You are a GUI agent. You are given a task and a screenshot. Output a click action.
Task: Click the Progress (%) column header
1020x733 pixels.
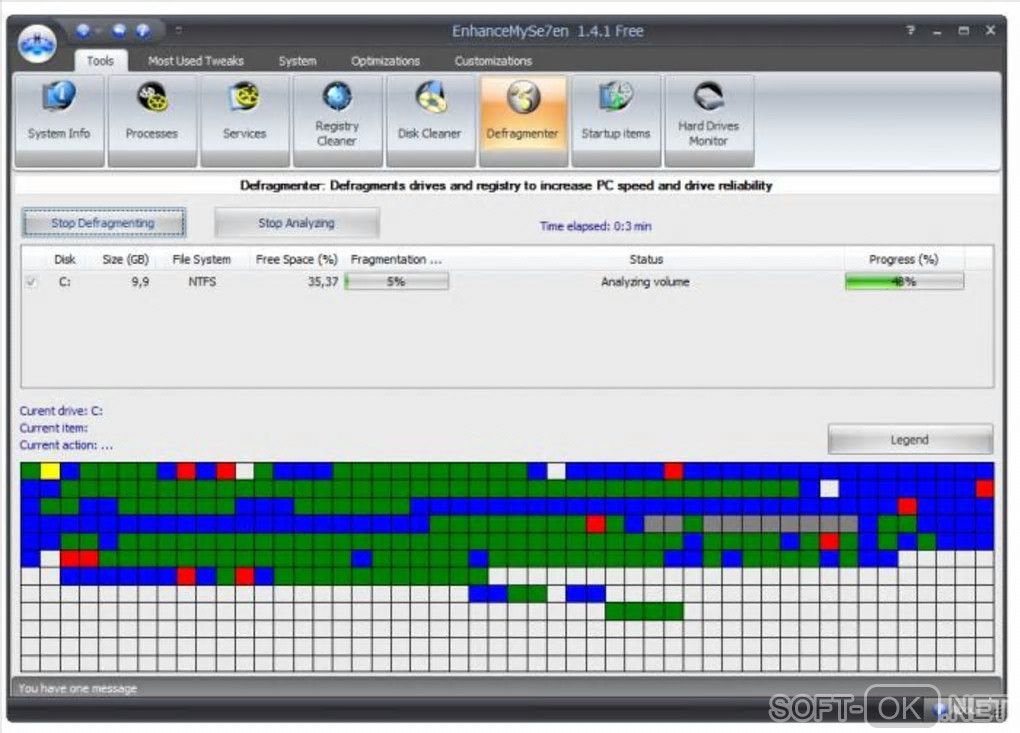904,260
